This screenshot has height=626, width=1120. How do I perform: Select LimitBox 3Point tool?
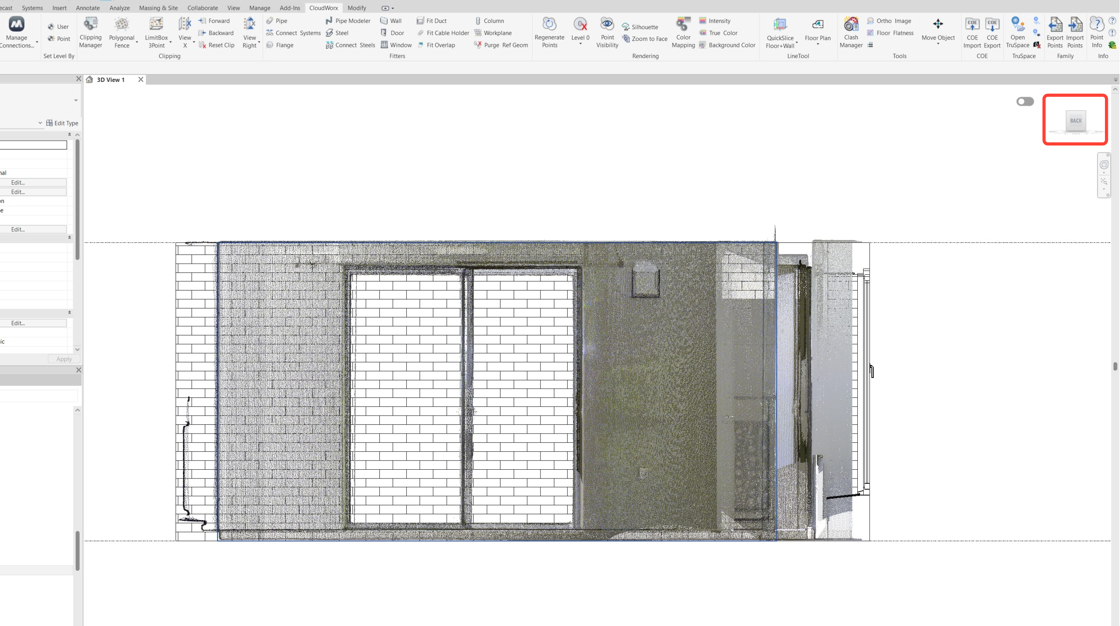tap(156, 33)
